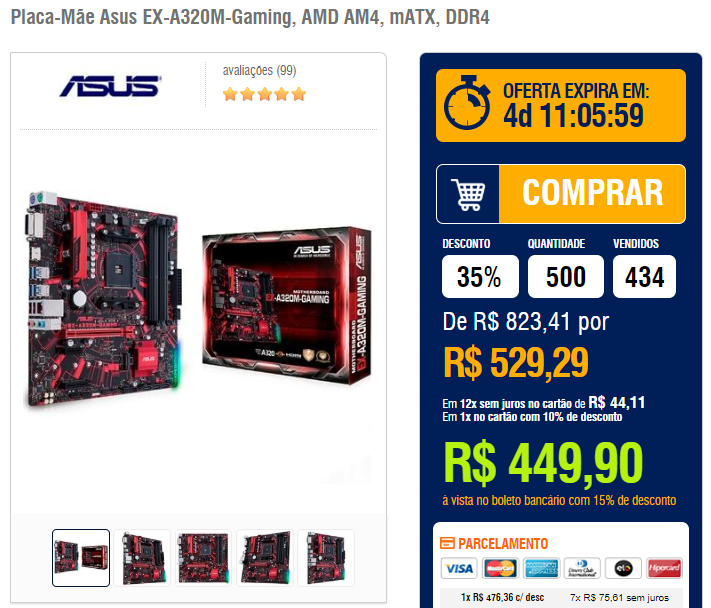View the second motherboard thumbnail
The width and height of the screenshot is (711, 608).
142,558
